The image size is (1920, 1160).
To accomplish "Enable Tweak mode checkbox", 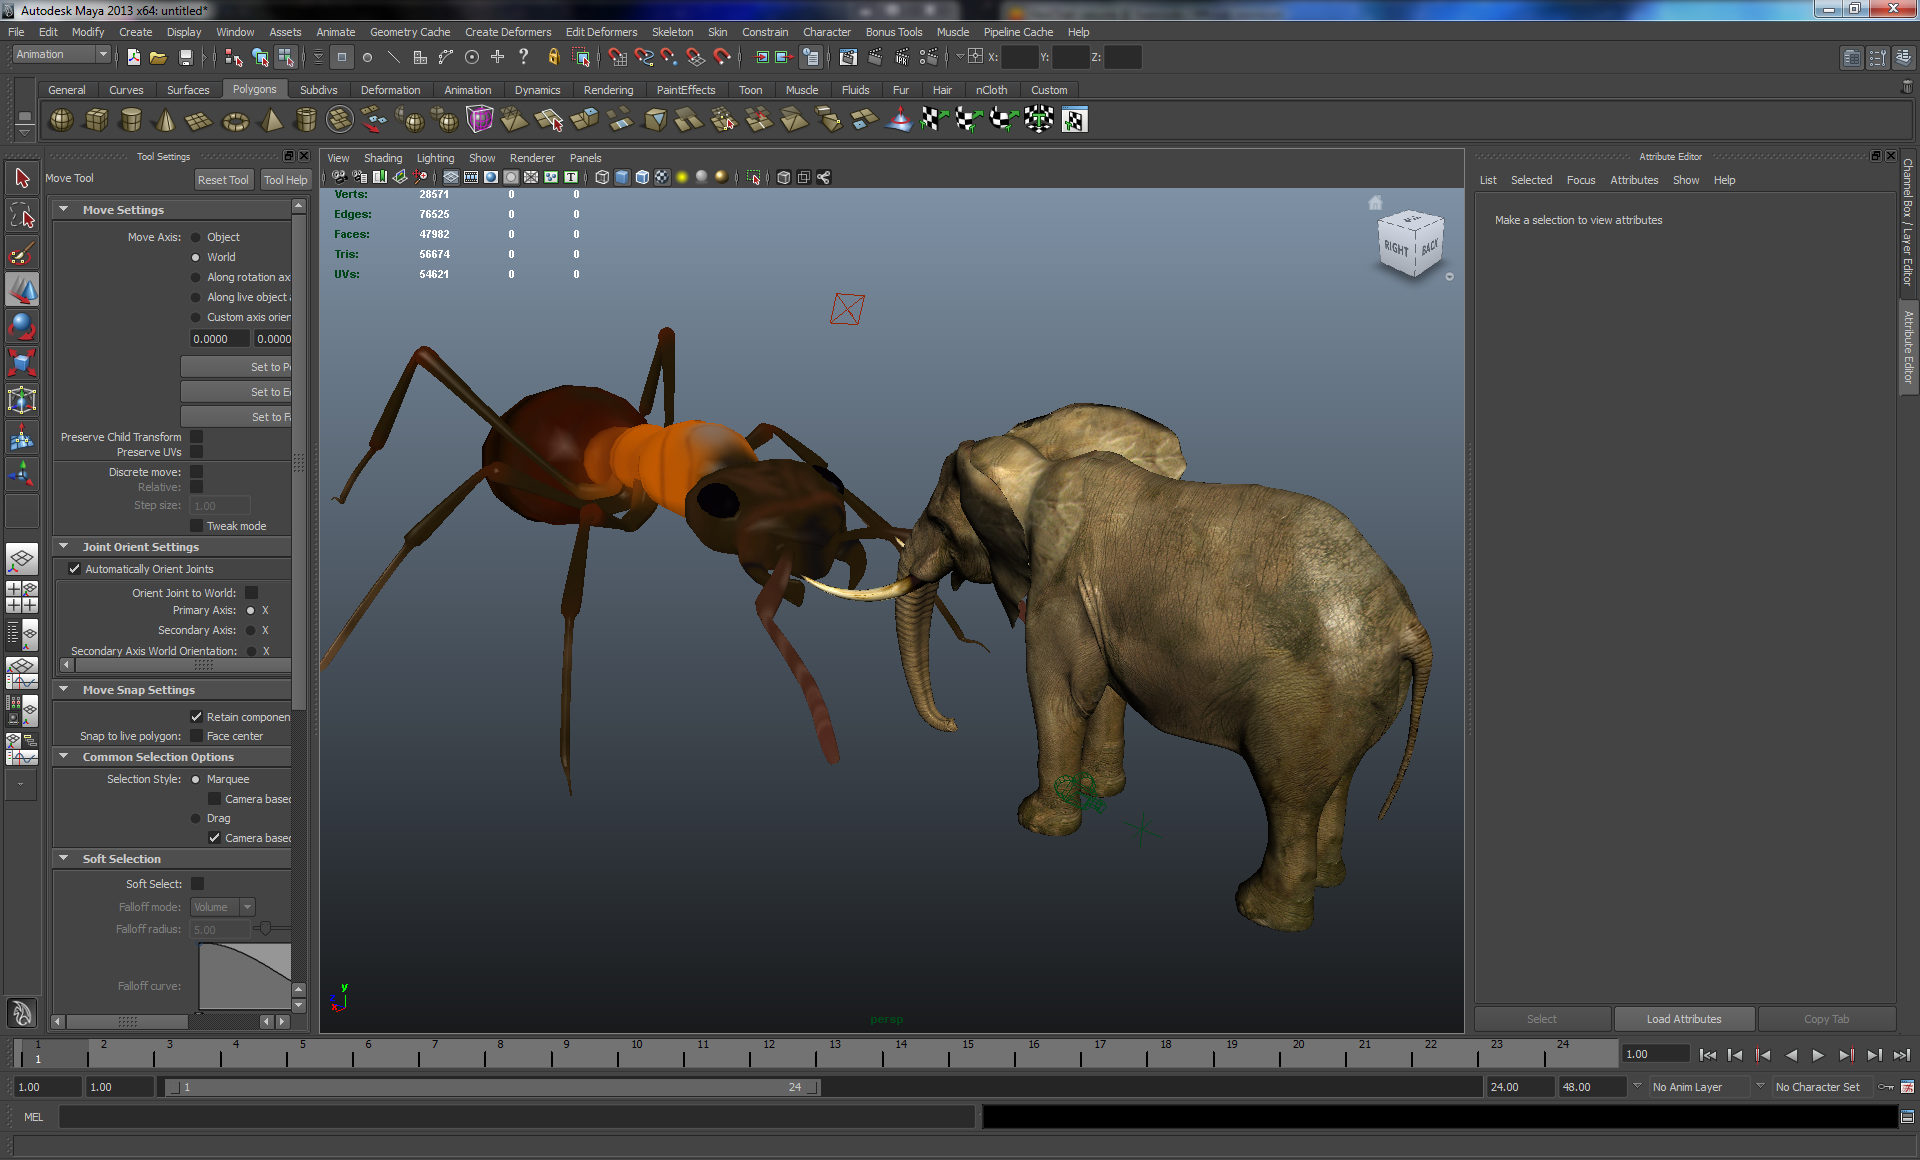I will (197, 526).
